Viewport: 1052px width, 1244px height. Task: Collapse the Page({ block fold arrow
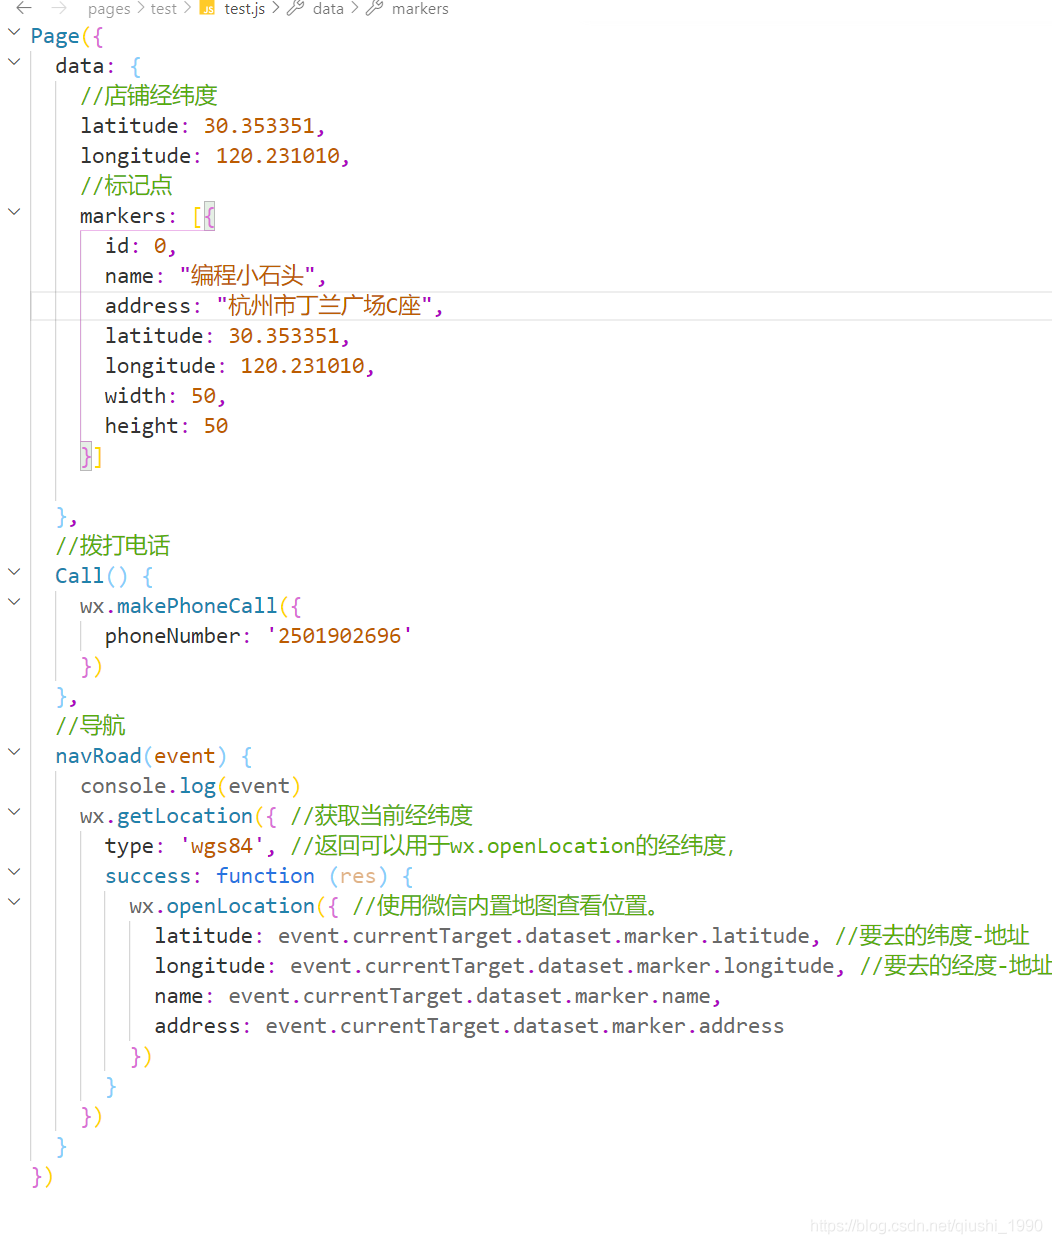(x=14, y=32)
